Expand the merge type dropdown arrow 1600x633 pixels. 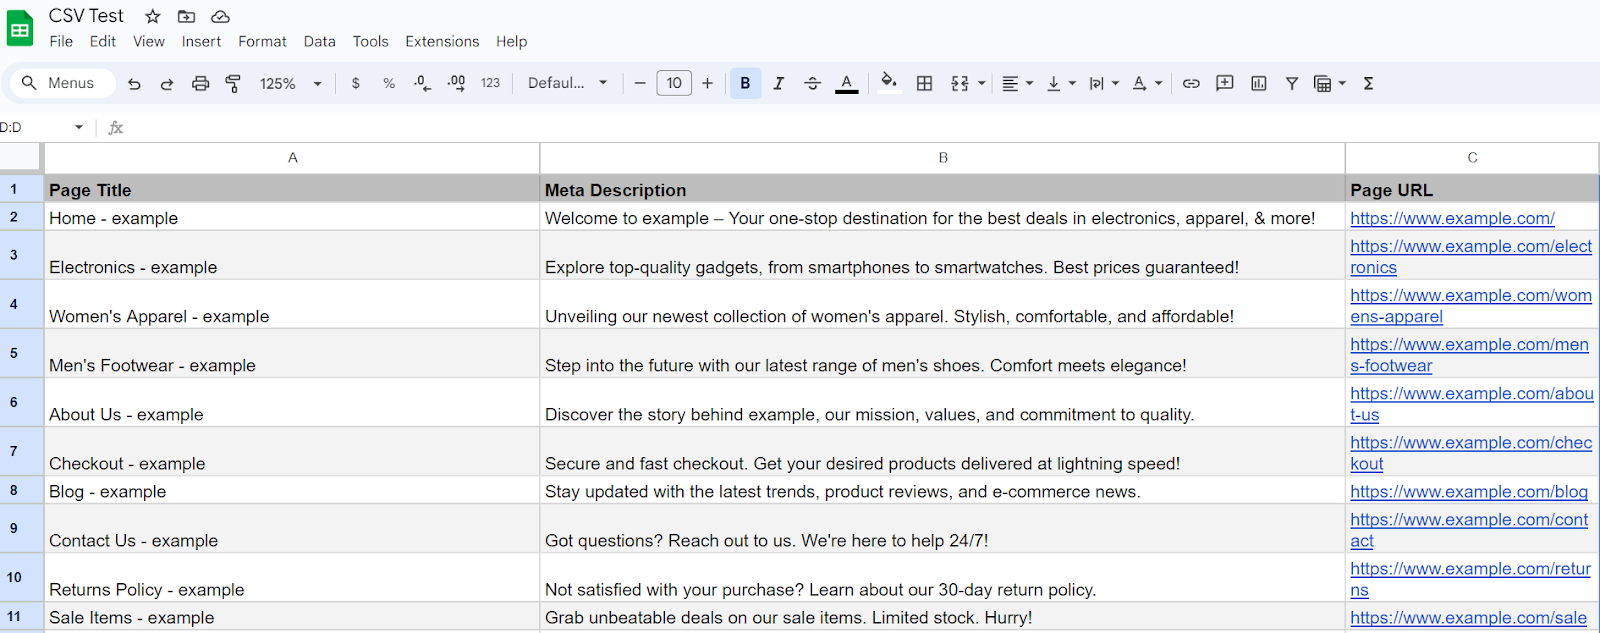click(982, 84)
